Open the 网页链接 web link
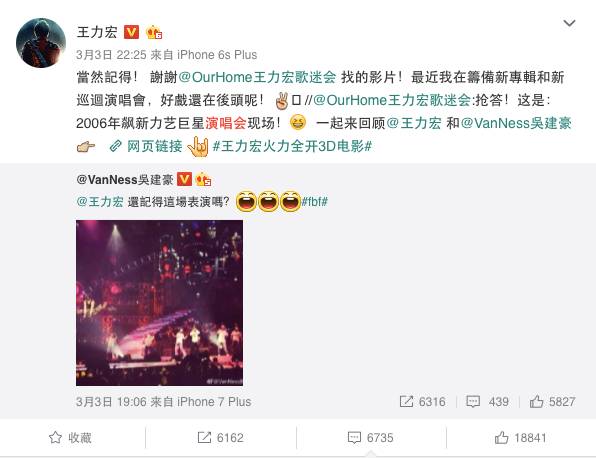This screenshot has width=596, height=458. (x=146, y=146)
